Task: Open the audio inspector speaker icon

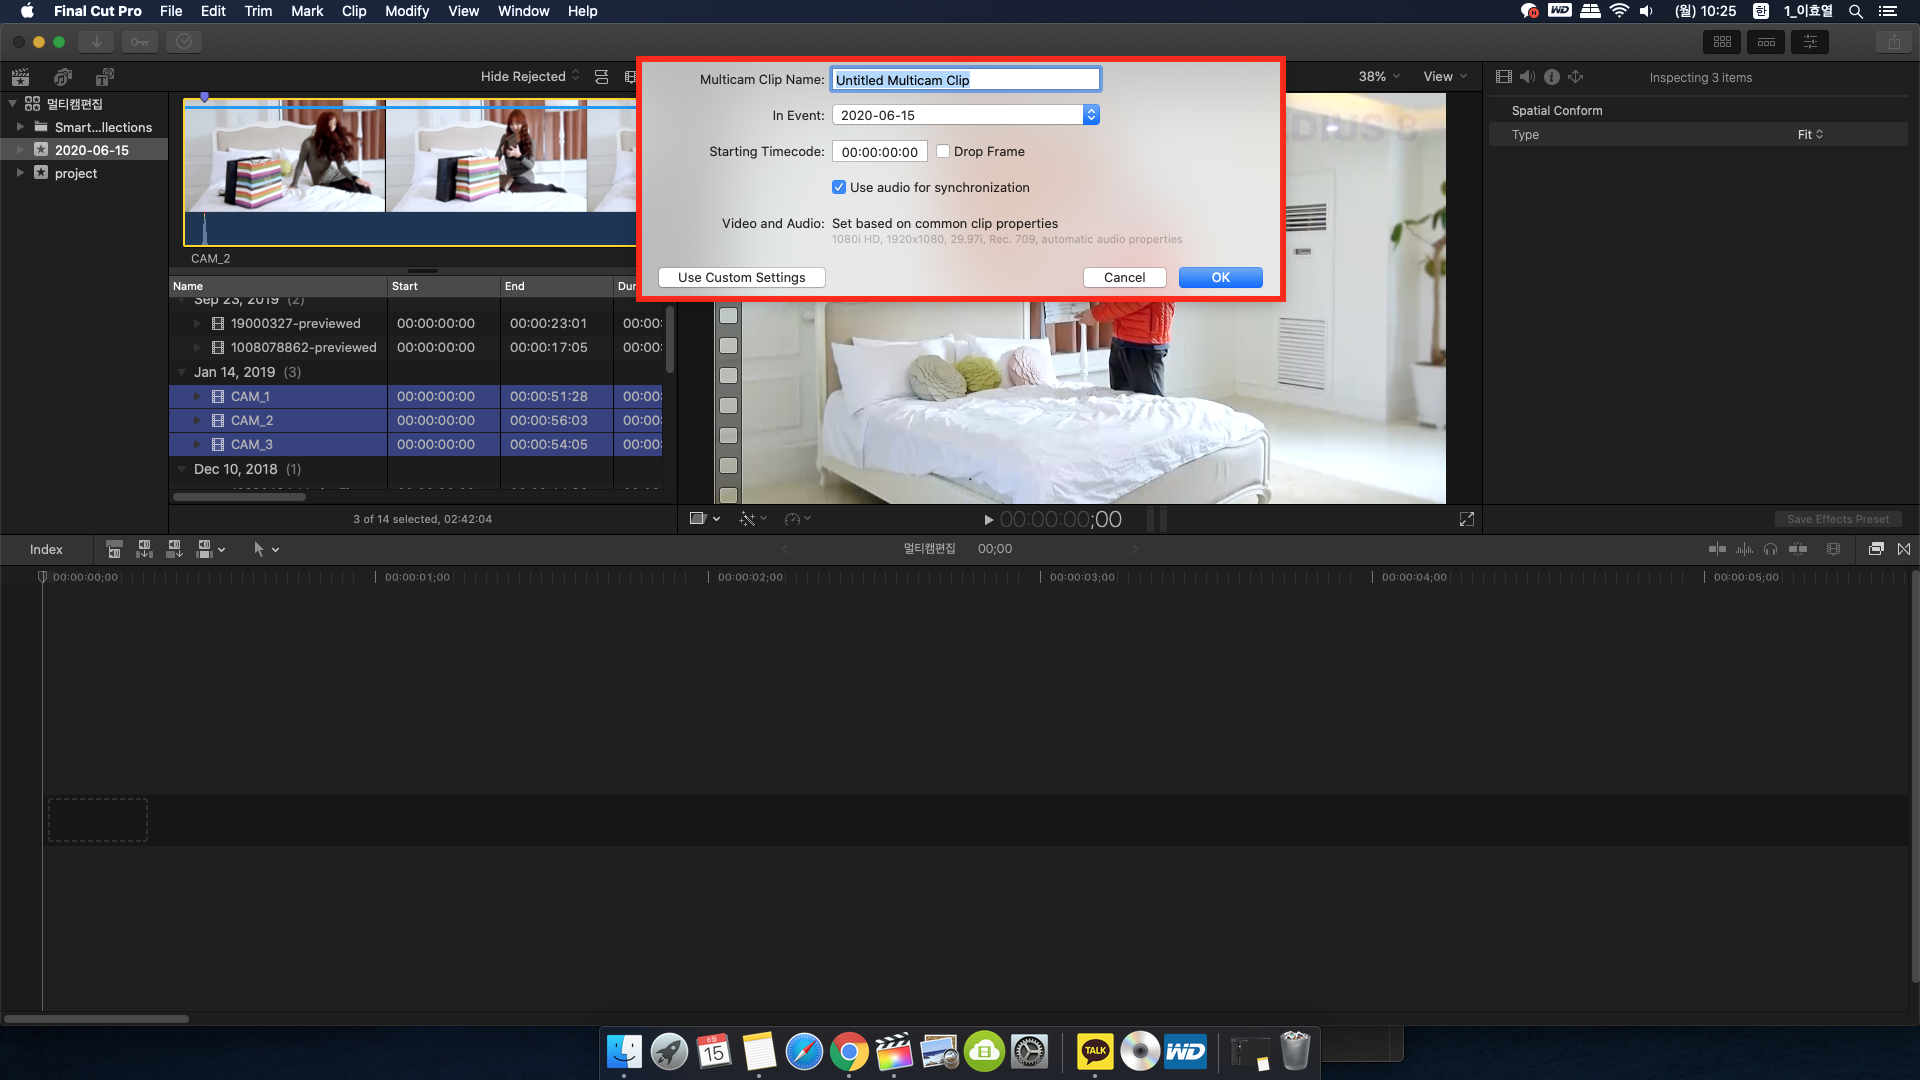Action: (x=1527, y=77)
